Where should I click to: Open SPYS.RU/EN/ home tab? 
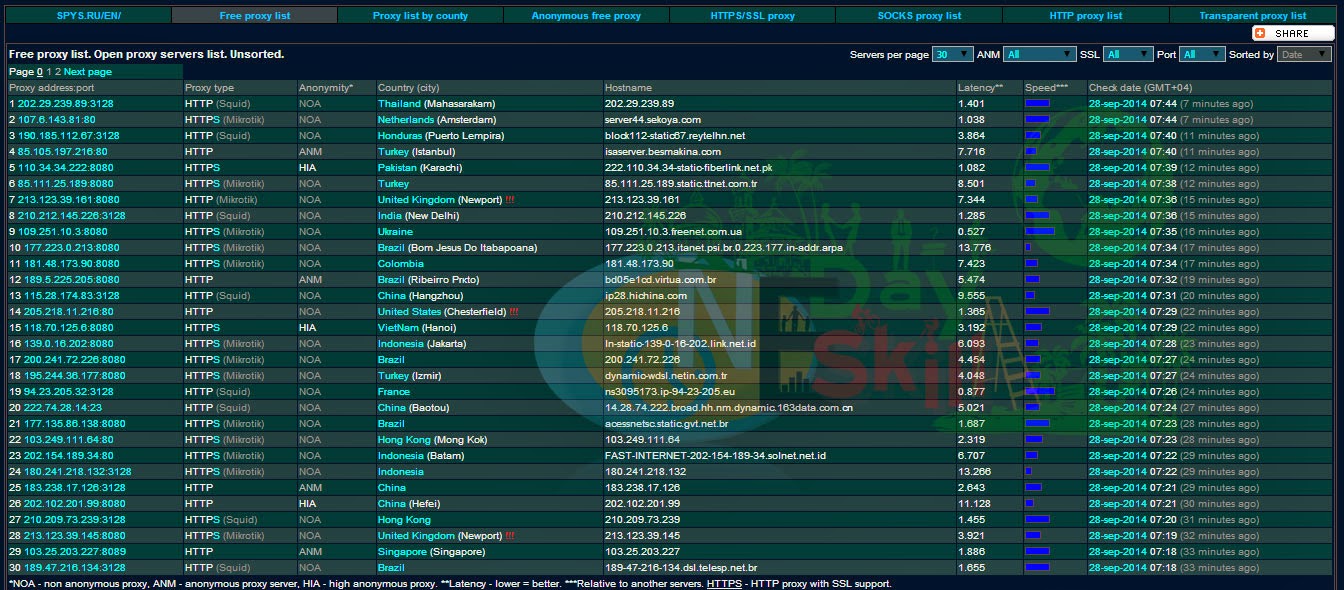tap(88, 15)
